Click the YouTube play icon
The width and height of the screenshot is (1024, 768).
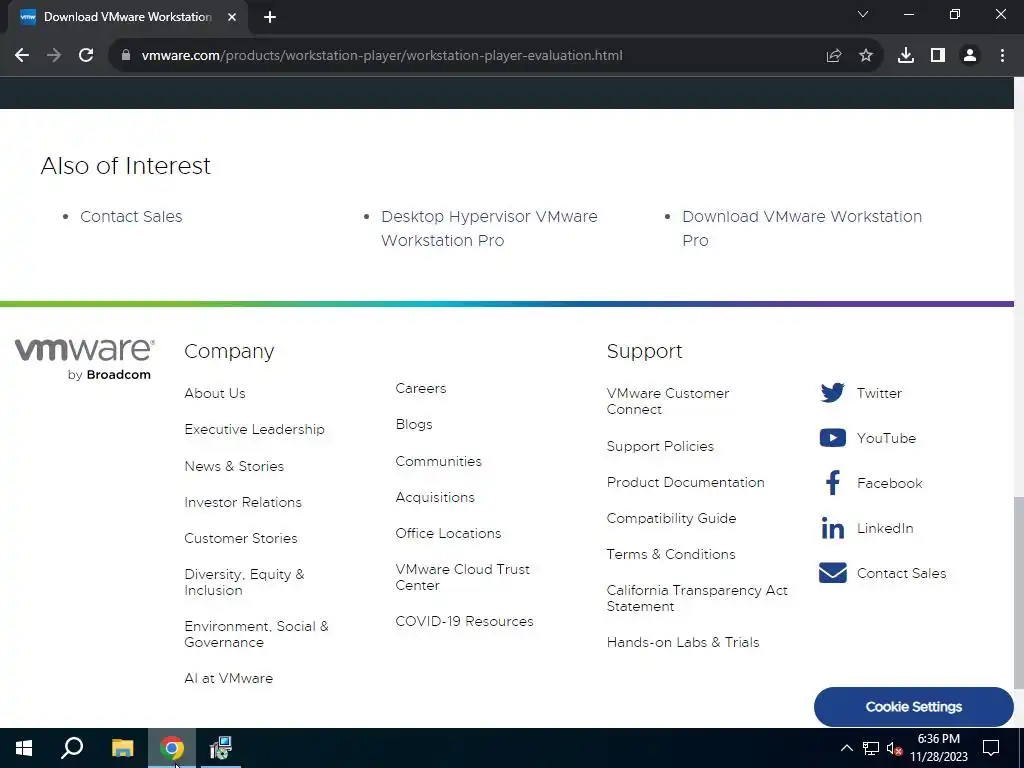tap(833, 438)
